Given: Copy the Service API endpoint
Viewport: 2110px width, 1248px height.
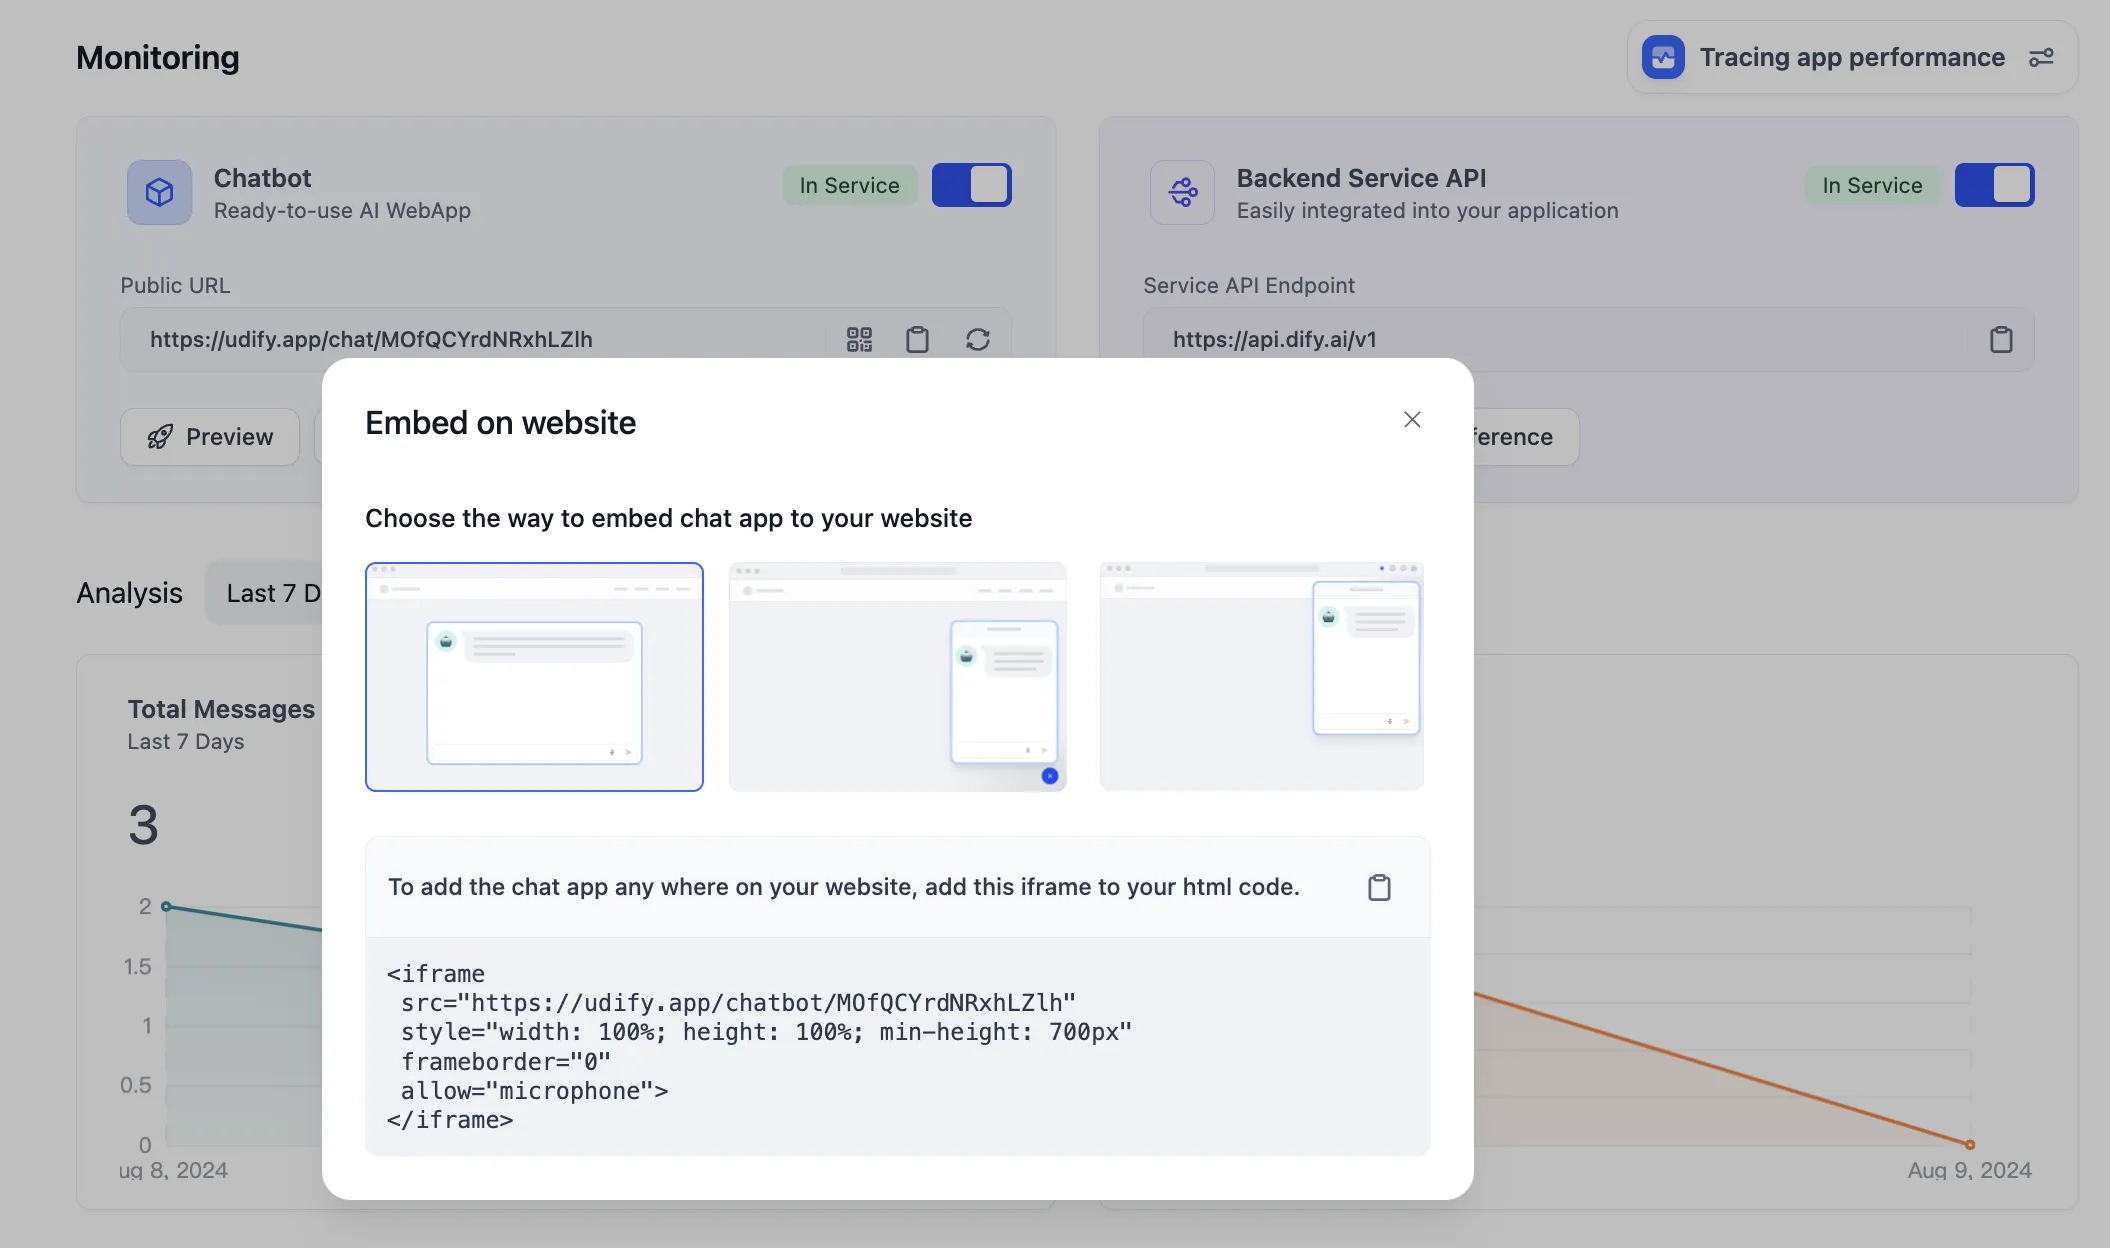Looking at the screenshot, I should point(2000,340).
